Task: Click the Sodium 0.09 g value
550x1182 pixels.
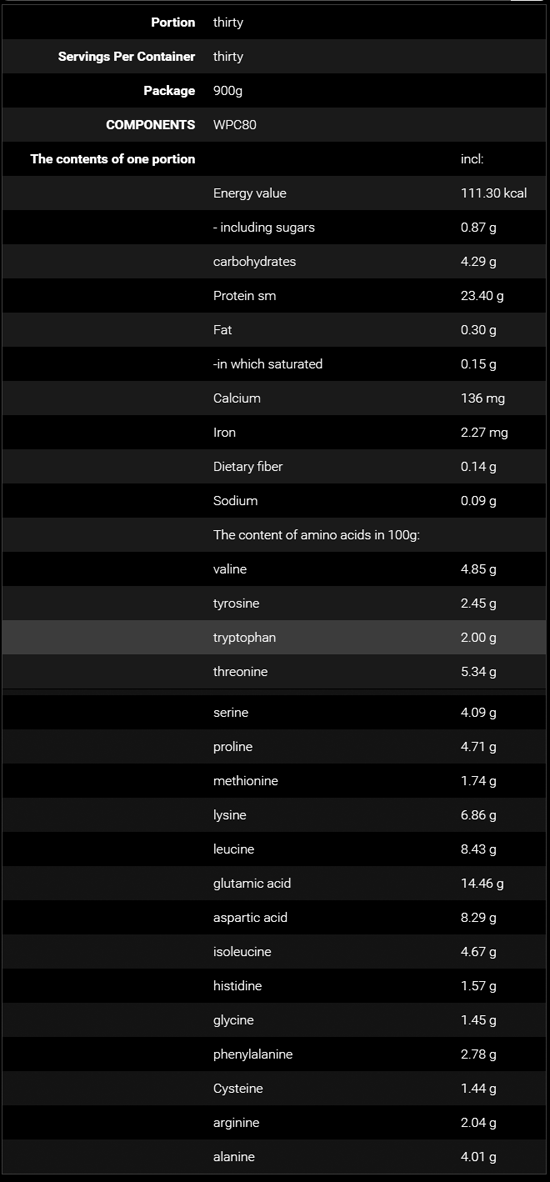Action: click(x=478, y=501)
